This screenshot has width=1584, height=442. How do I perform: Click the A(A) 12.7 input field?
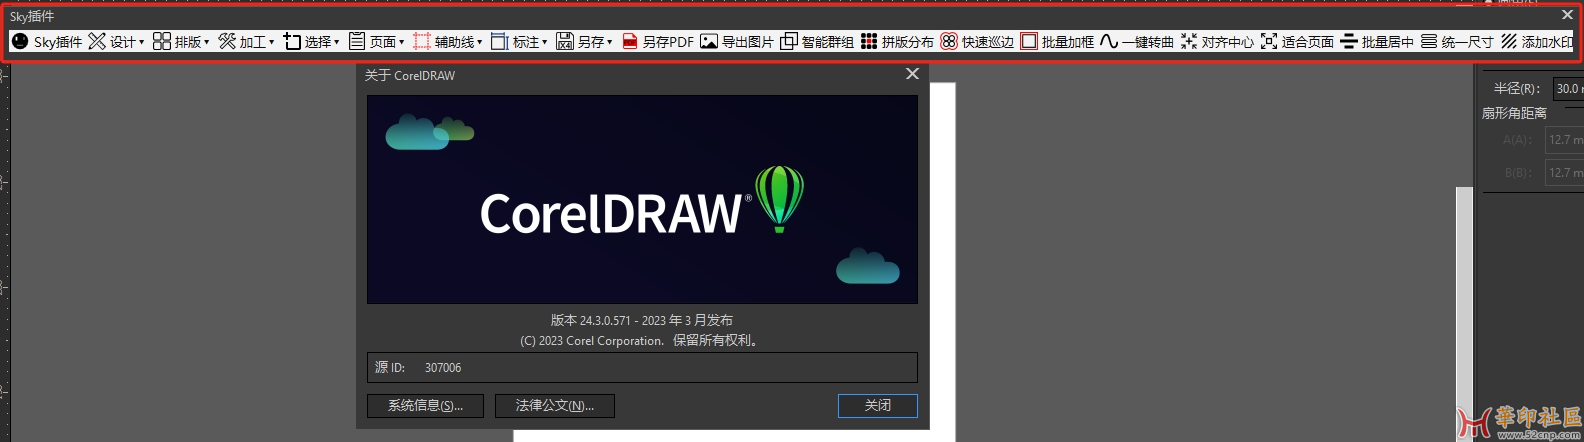click(1565, 140)
